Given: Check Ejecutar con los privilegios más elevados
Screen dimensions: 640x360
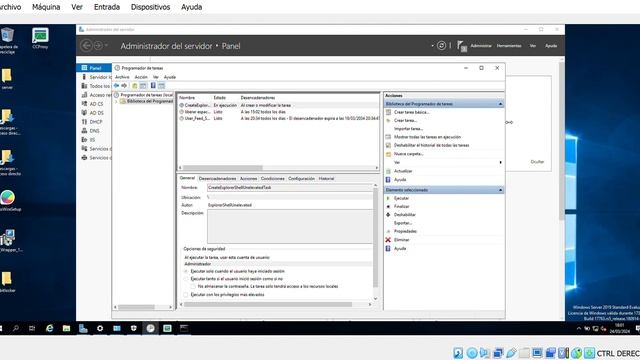Looking at the screenshot, I should click(x=186, y=295).
